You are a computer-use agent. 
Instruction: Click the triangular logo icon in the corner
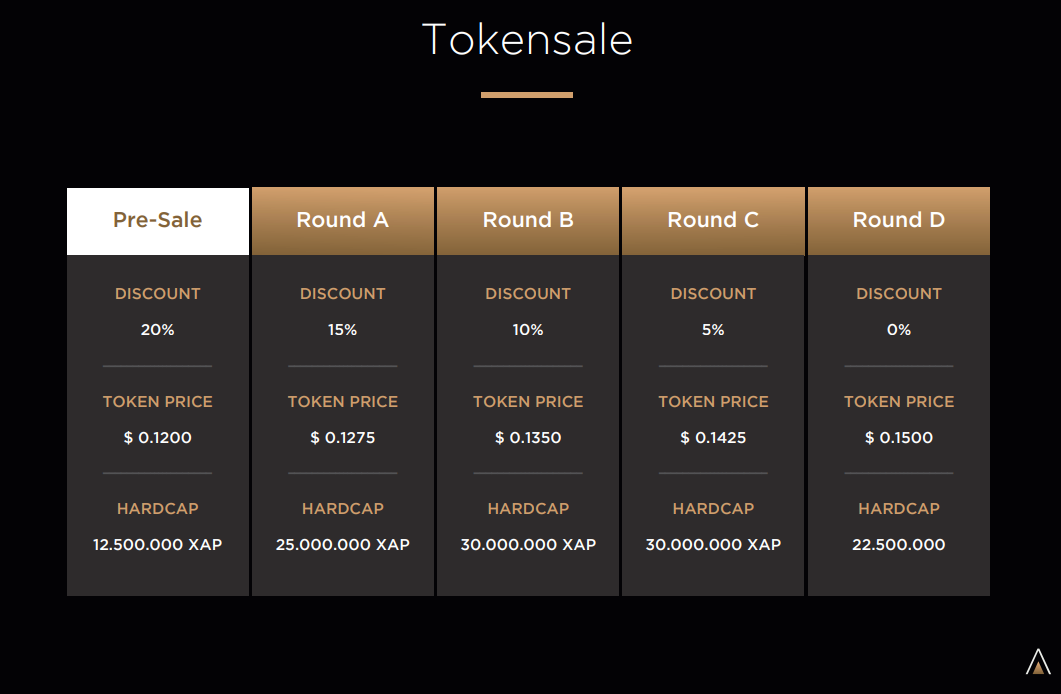(1038, 662)
